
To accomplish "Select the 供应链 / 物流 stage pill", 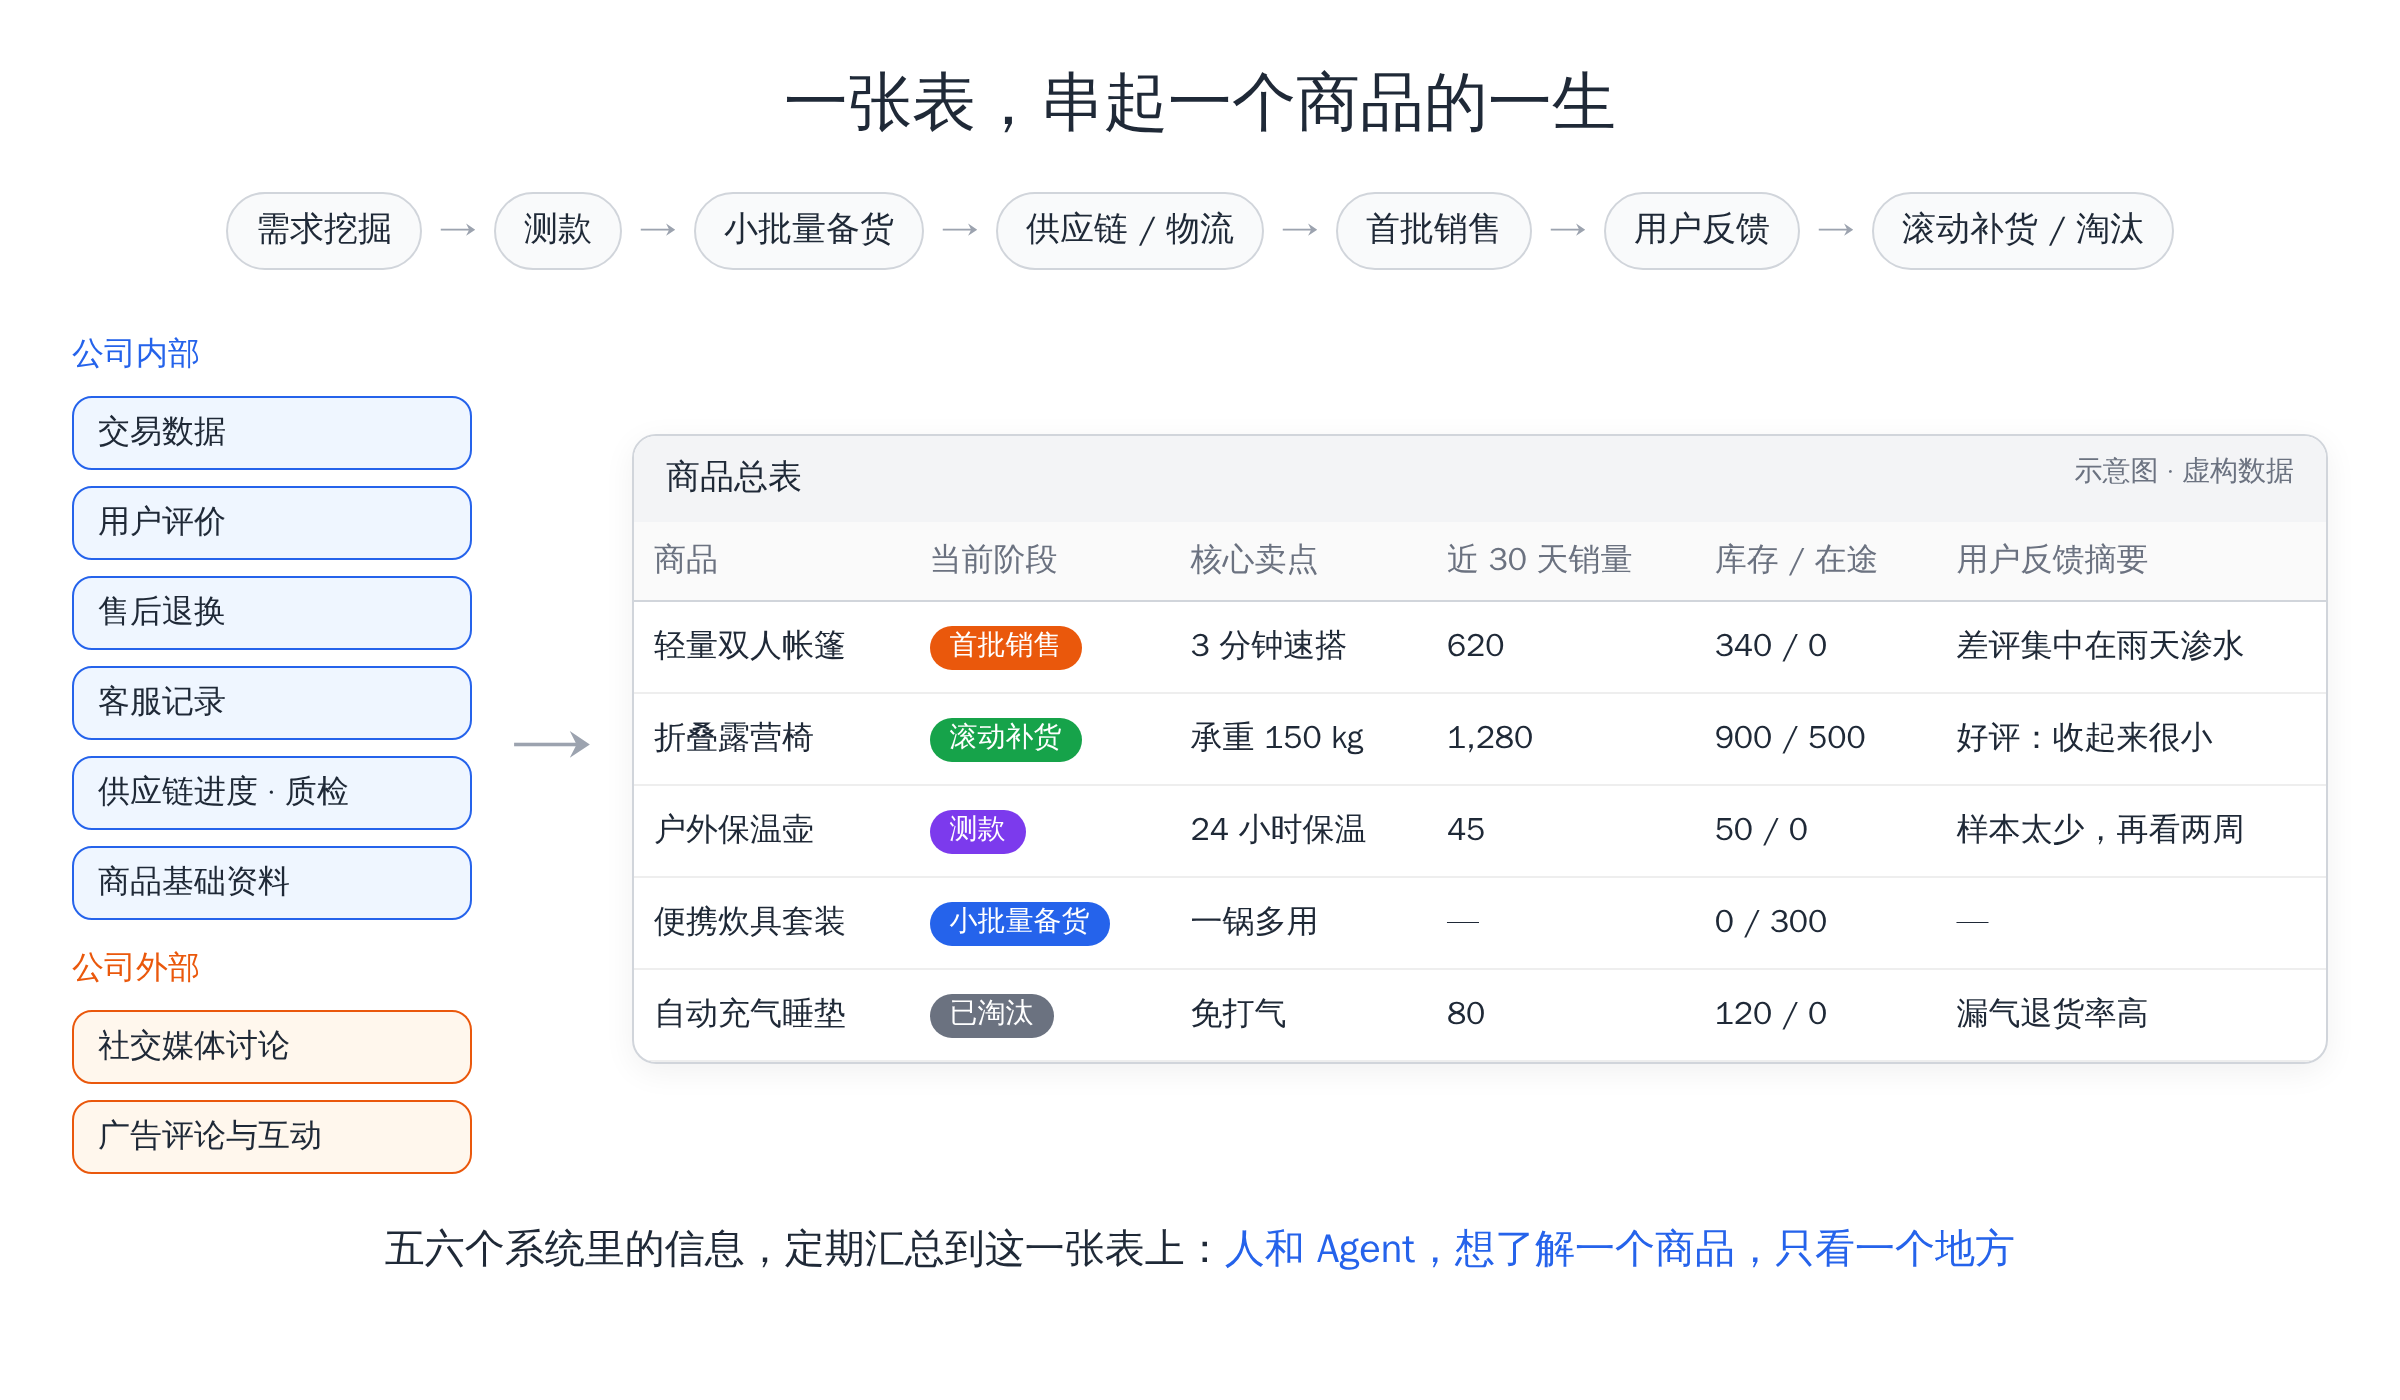I will point(1130,230).
